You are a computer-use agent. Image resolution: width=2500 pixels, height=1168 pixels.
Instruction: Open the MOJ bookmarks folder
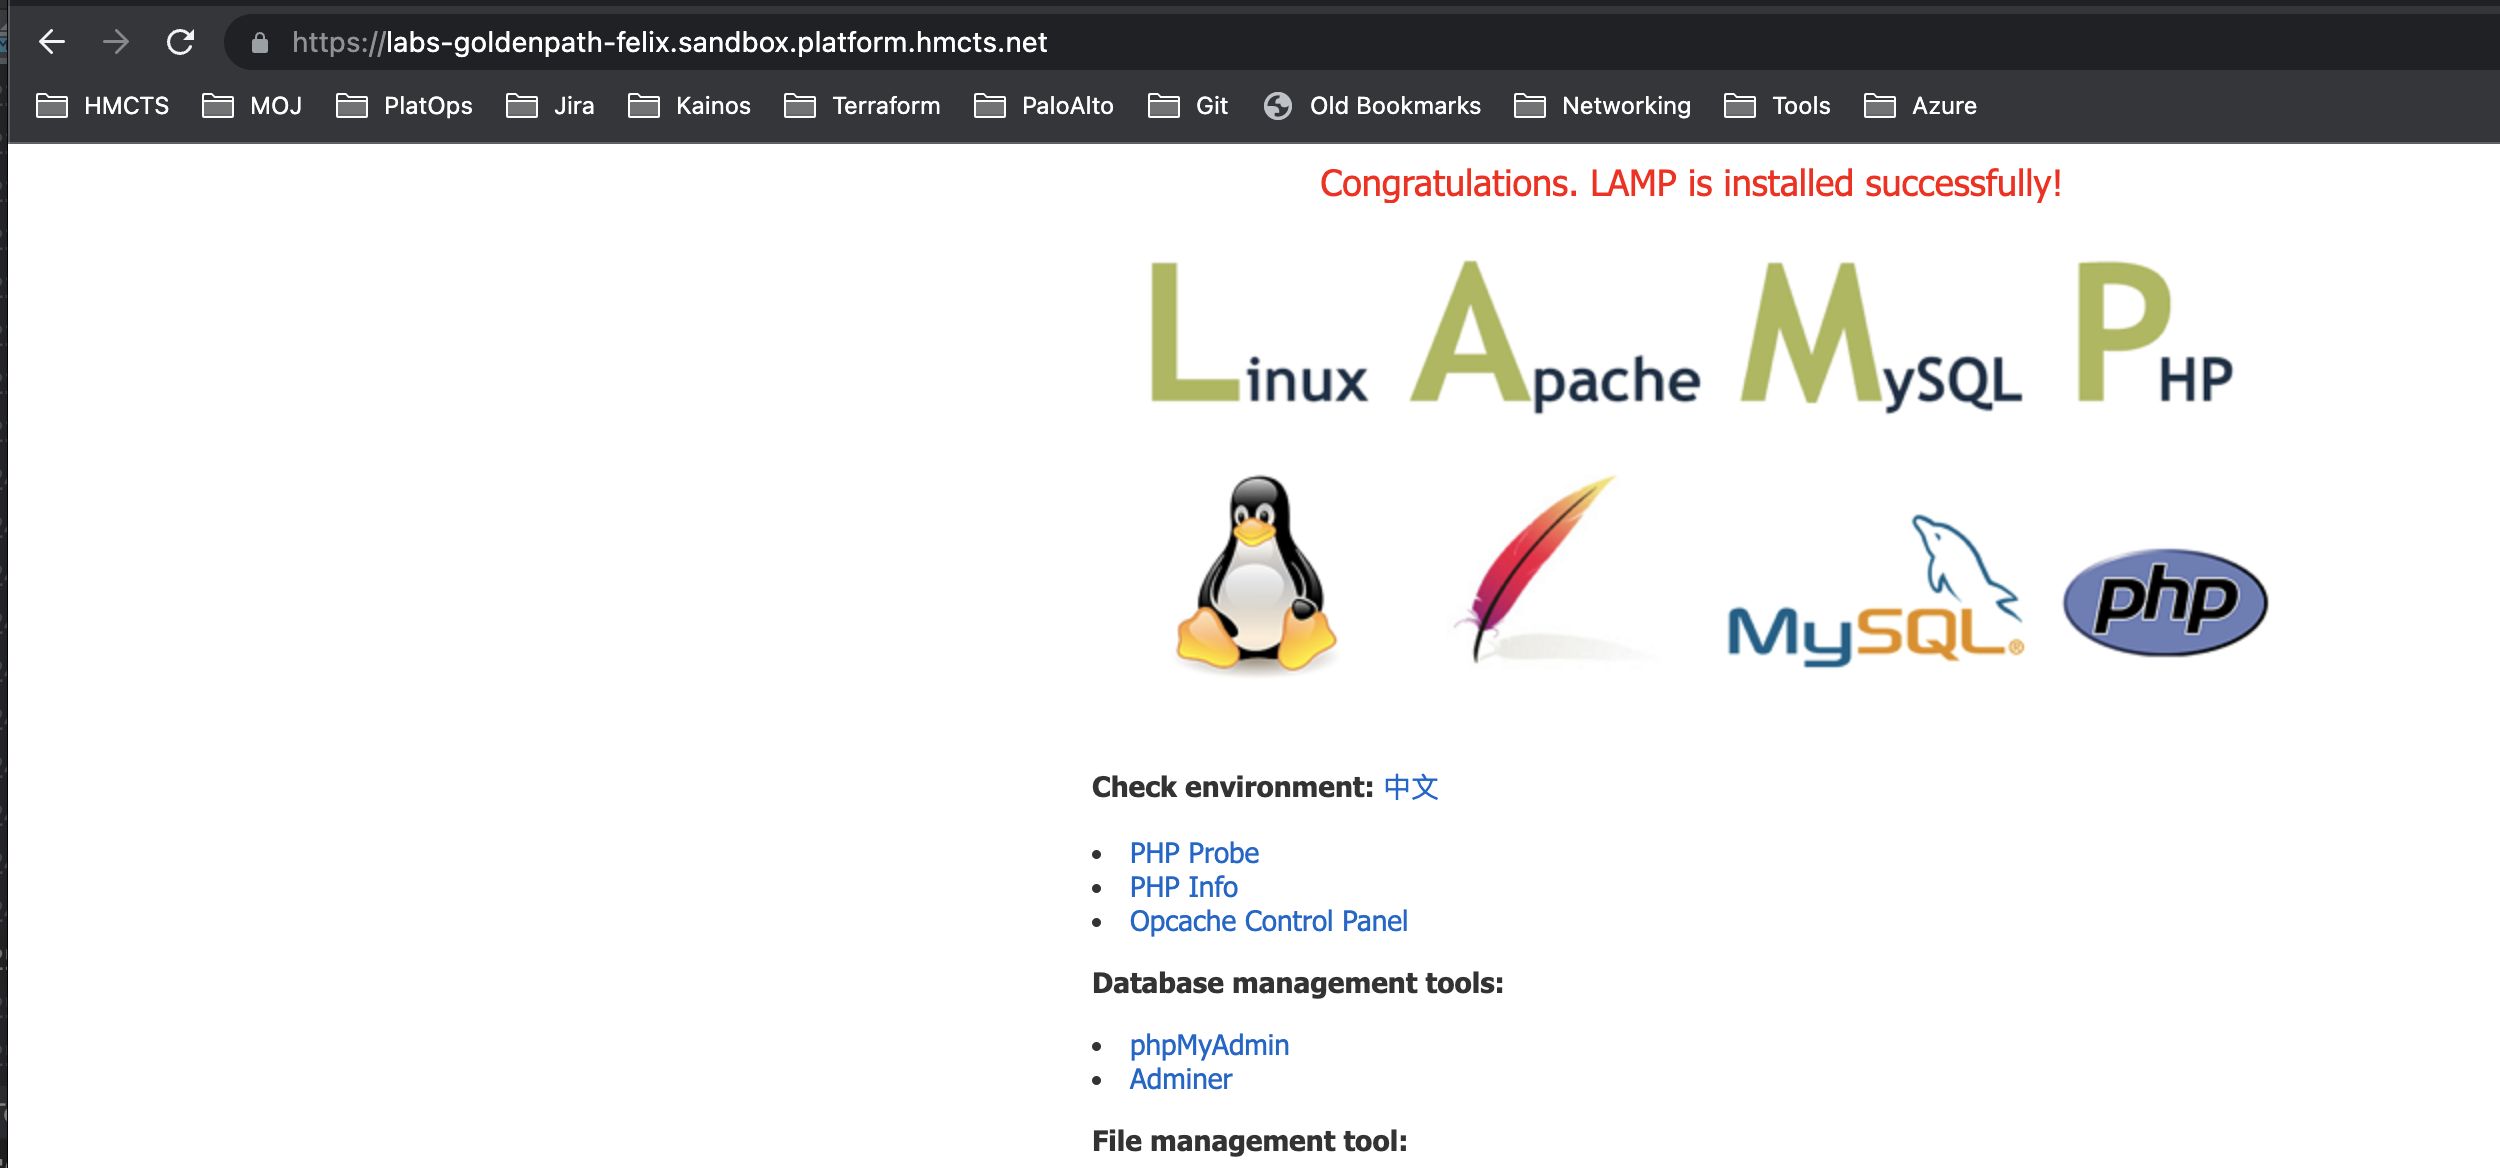tap(252, 106)
